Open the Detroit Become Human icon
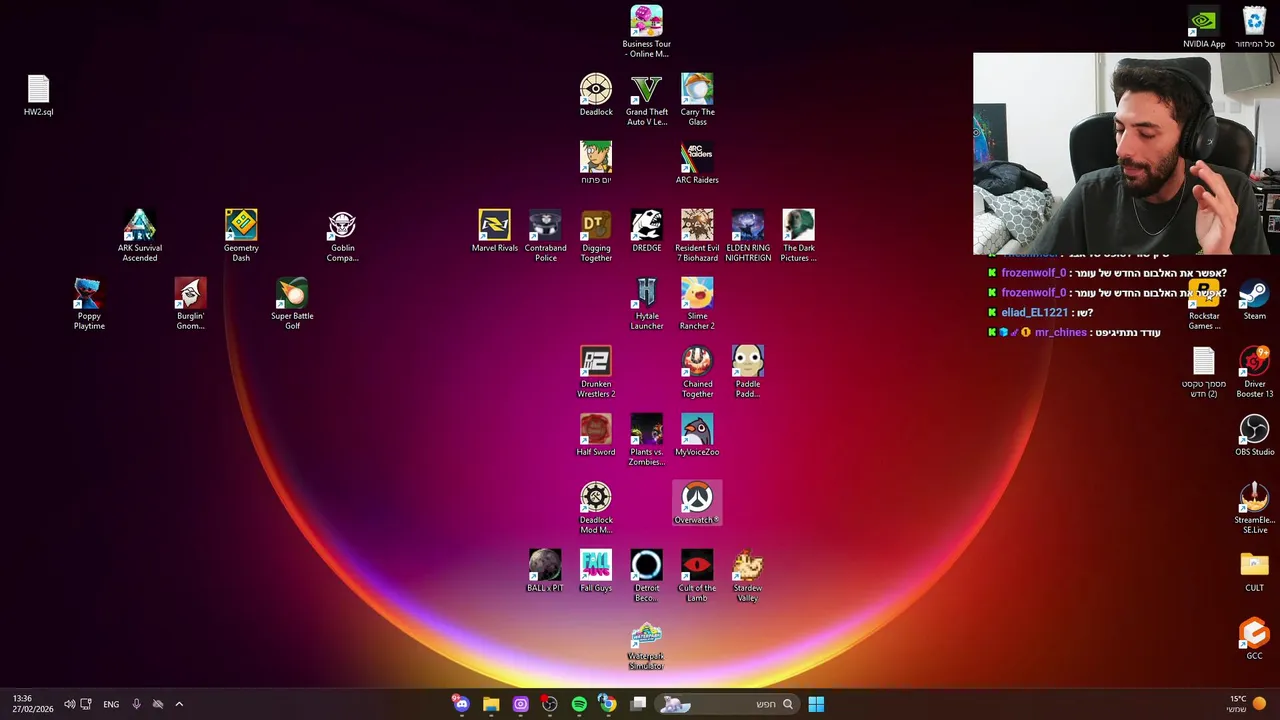The width and height of the screenshot is (1280, 720). pos(646,575)
